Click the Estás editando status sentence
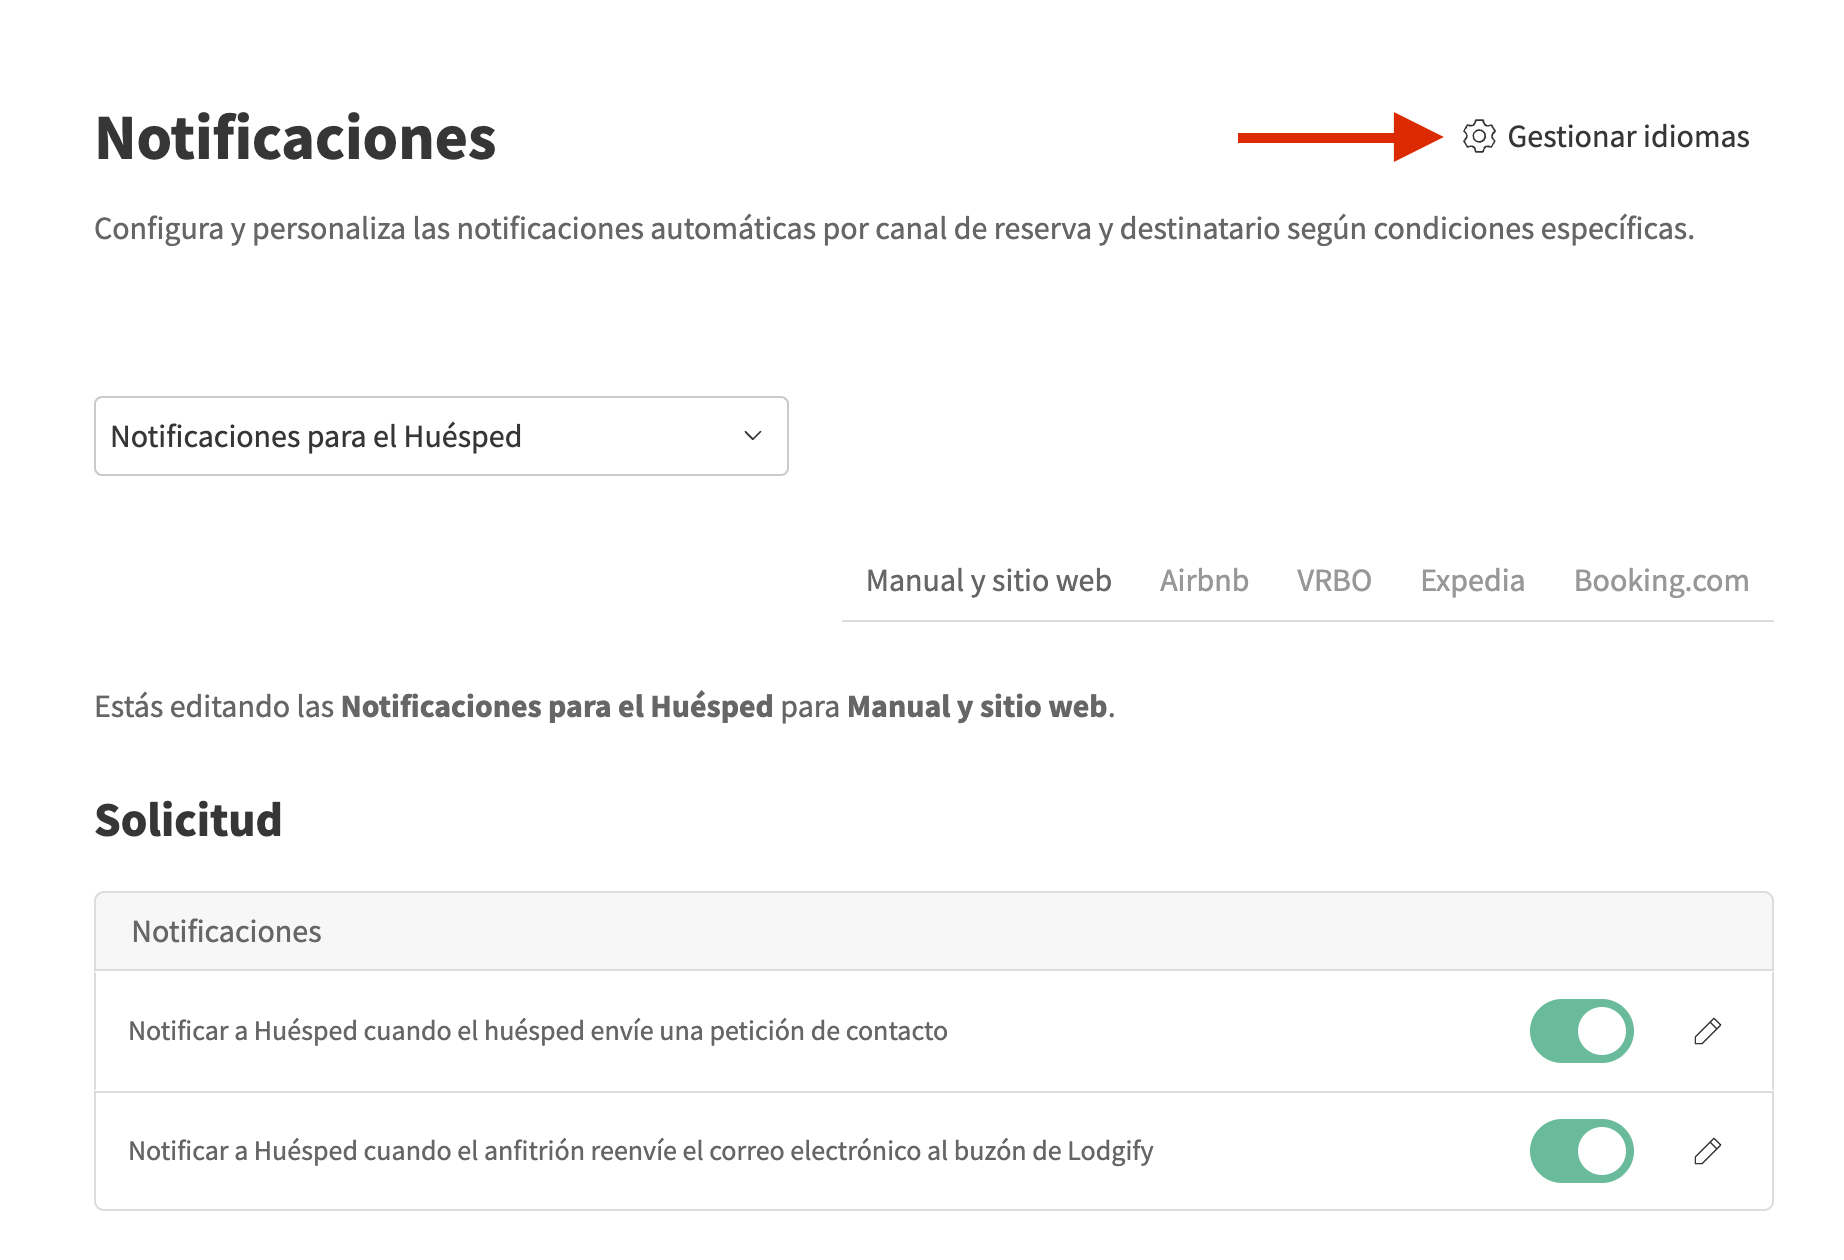Viewport: 1844px width, 1260px height. (604, 707)
